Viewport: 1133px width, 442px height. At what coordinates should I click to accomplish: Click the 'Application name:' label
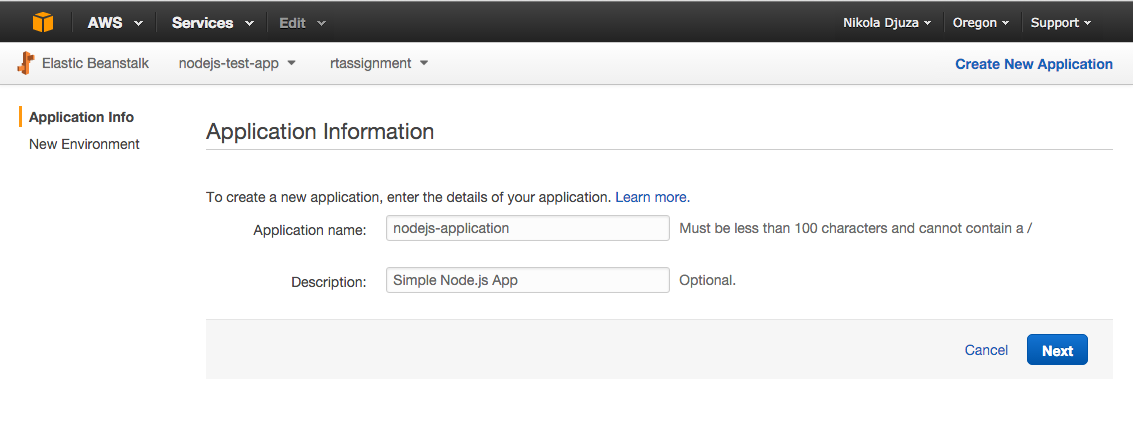tap(310, 230)
